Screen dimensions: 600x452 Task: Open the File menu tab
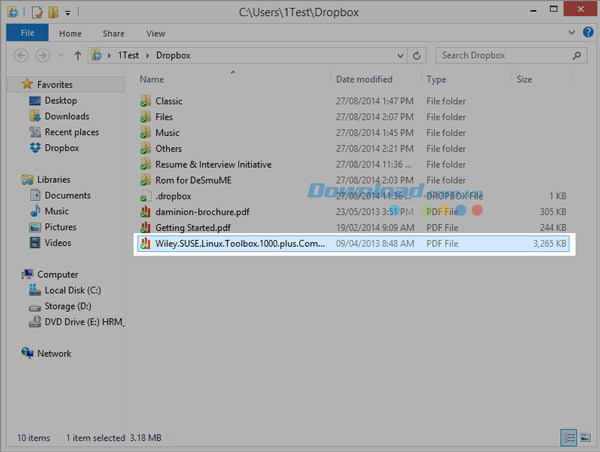tap(27, 33)
